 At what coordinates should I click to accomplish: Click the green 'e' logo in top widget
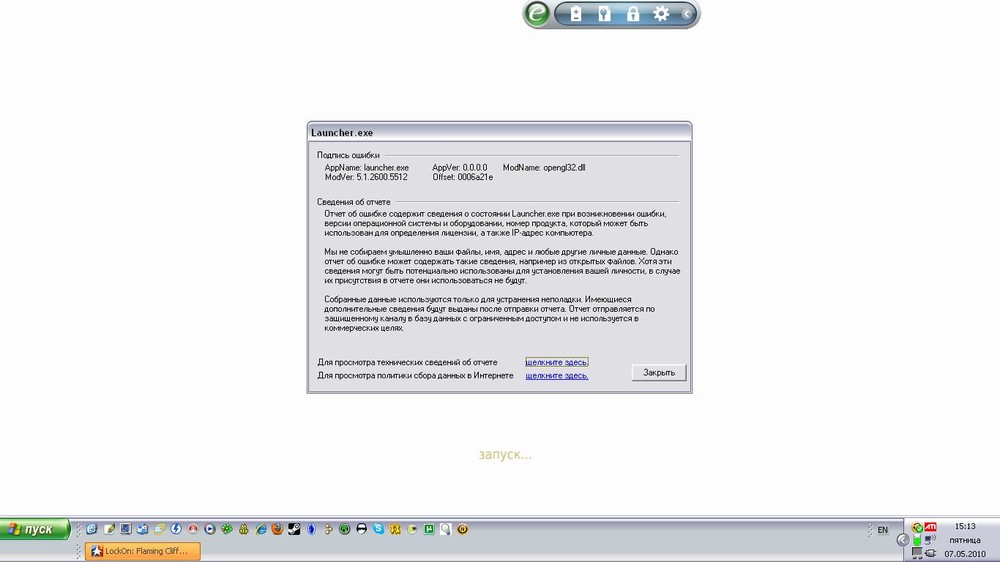click(x=536, y=13)
